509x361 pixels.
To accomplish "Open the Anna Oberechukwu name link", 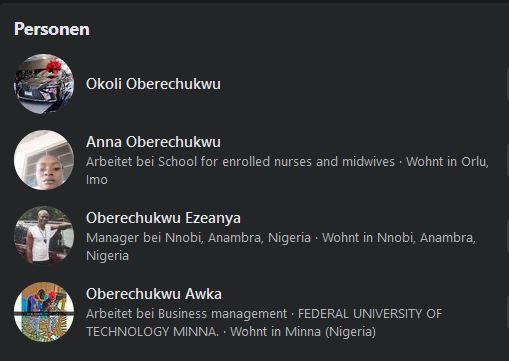I will click(153, 142).
